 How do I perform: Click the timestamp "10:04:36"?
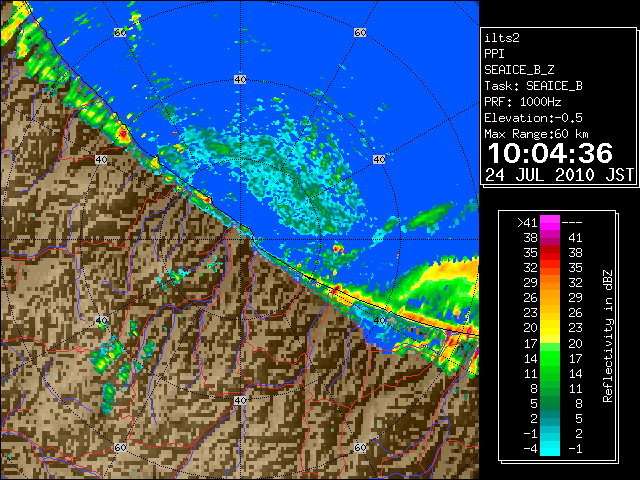(x=550, y=153)
